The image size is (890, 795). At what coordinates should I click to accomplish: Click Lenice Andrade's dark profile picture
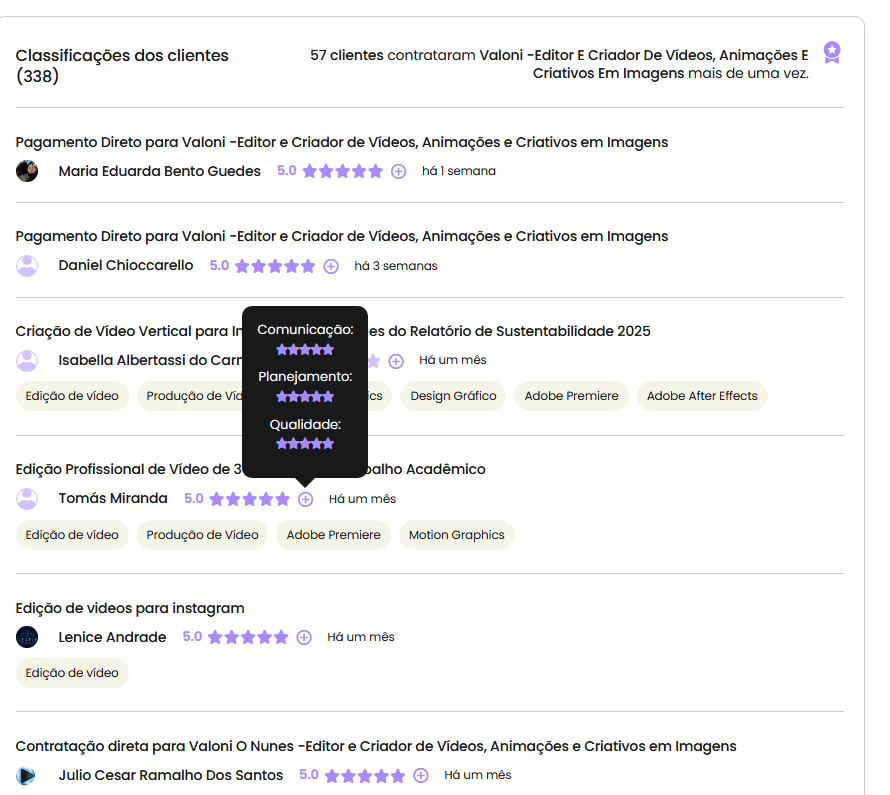pyautogui.click(x=27, y=637)
